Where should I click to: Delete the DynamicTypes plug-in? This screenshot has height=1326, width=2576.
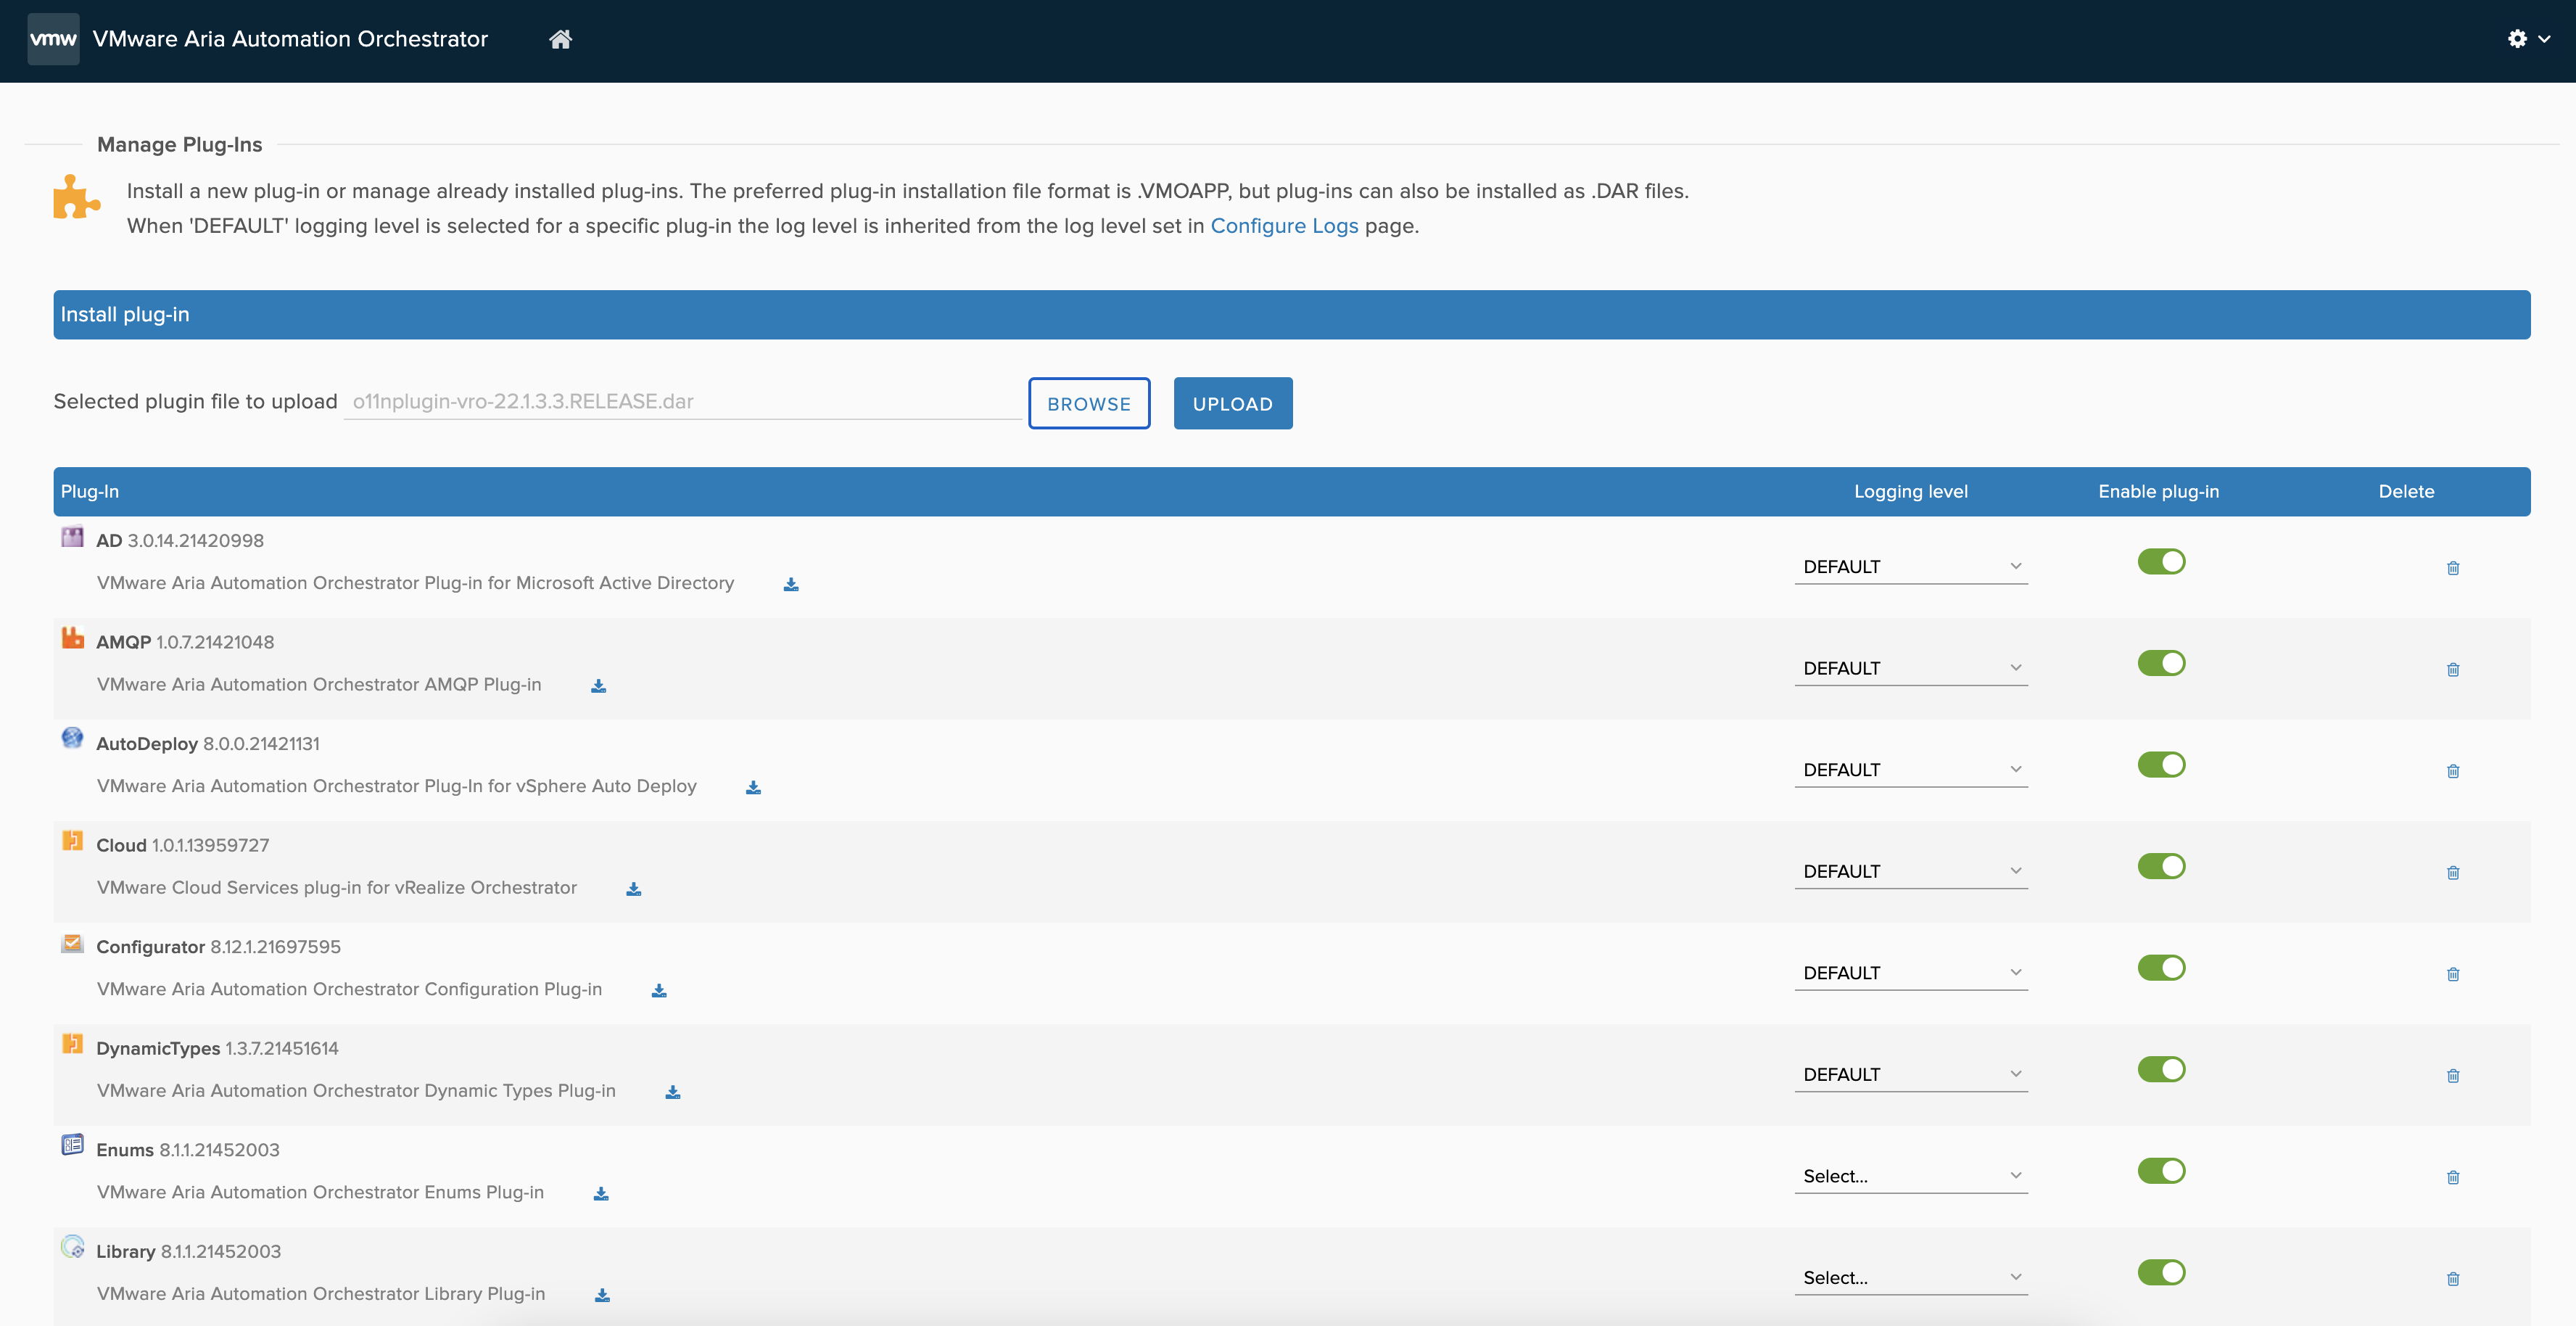[2452, 1076]
